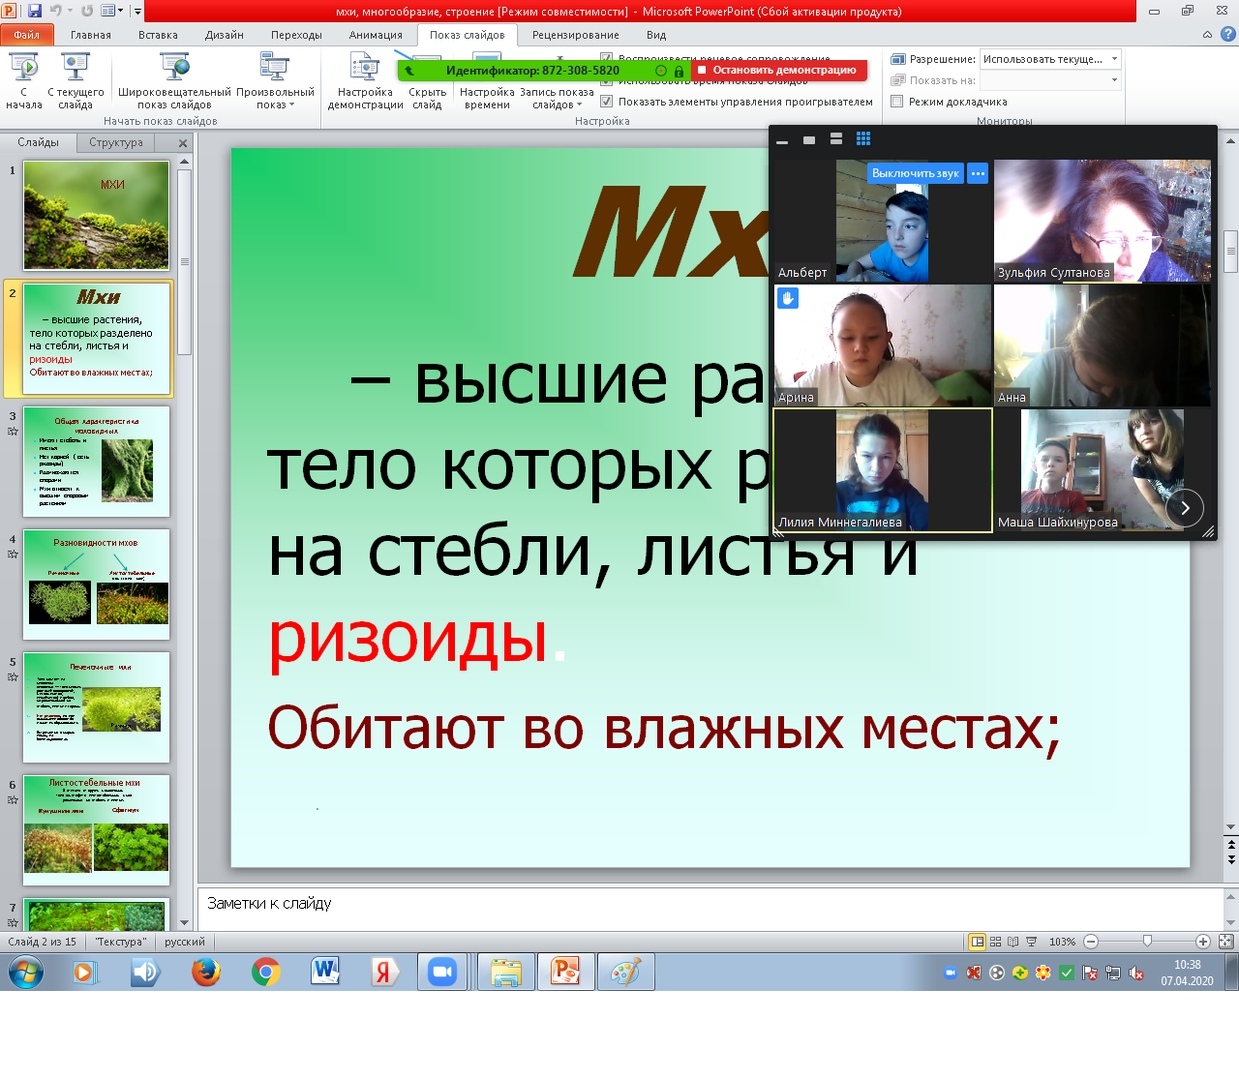Expand the Разрешение resolution dropdown

(1114, 59)
